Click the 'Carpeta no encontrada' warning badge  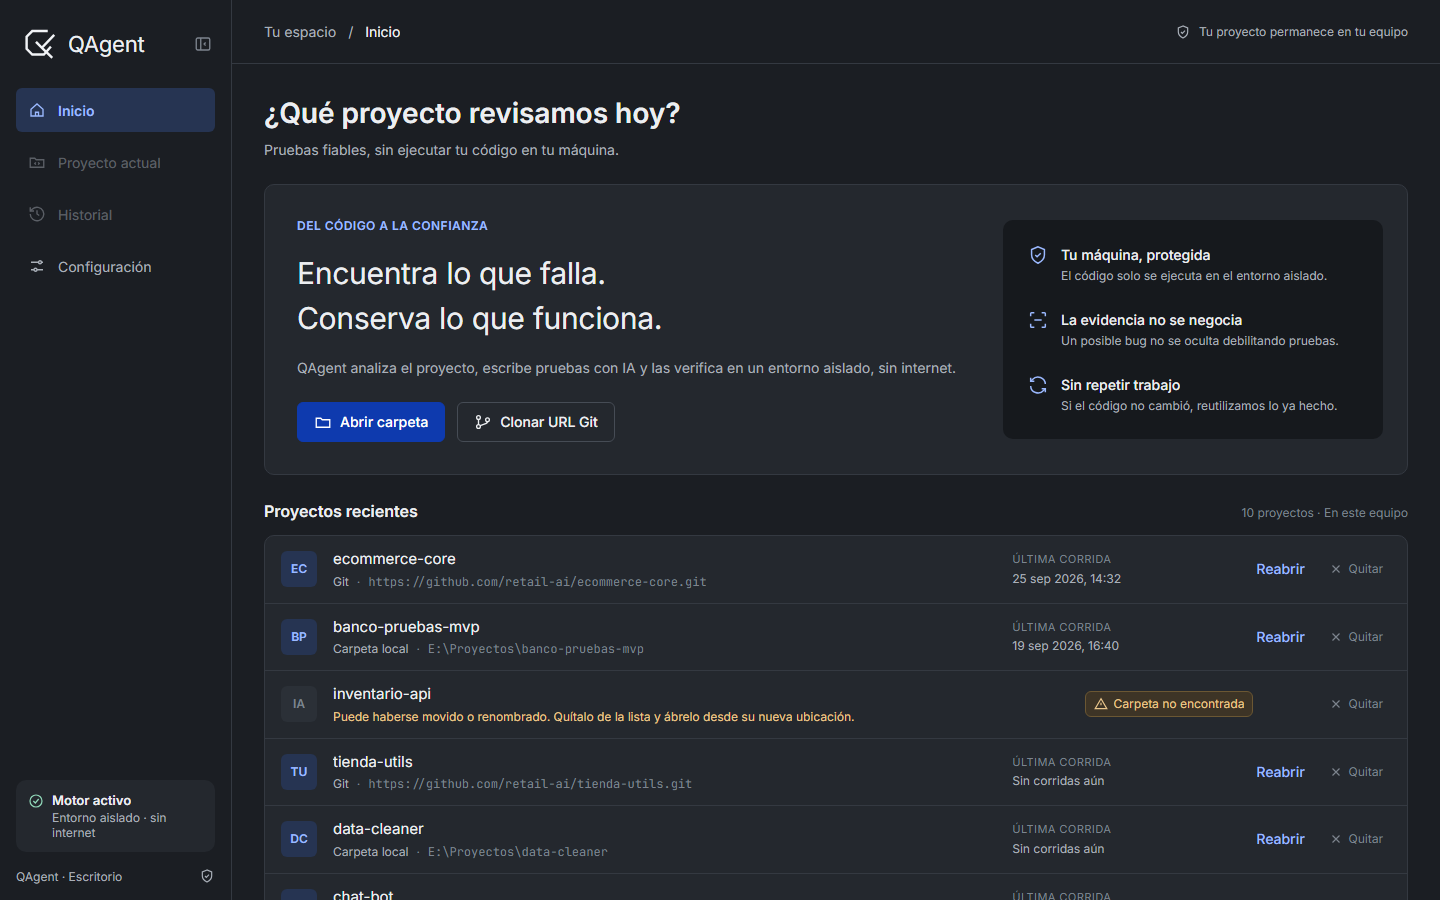click(1169, 704)
